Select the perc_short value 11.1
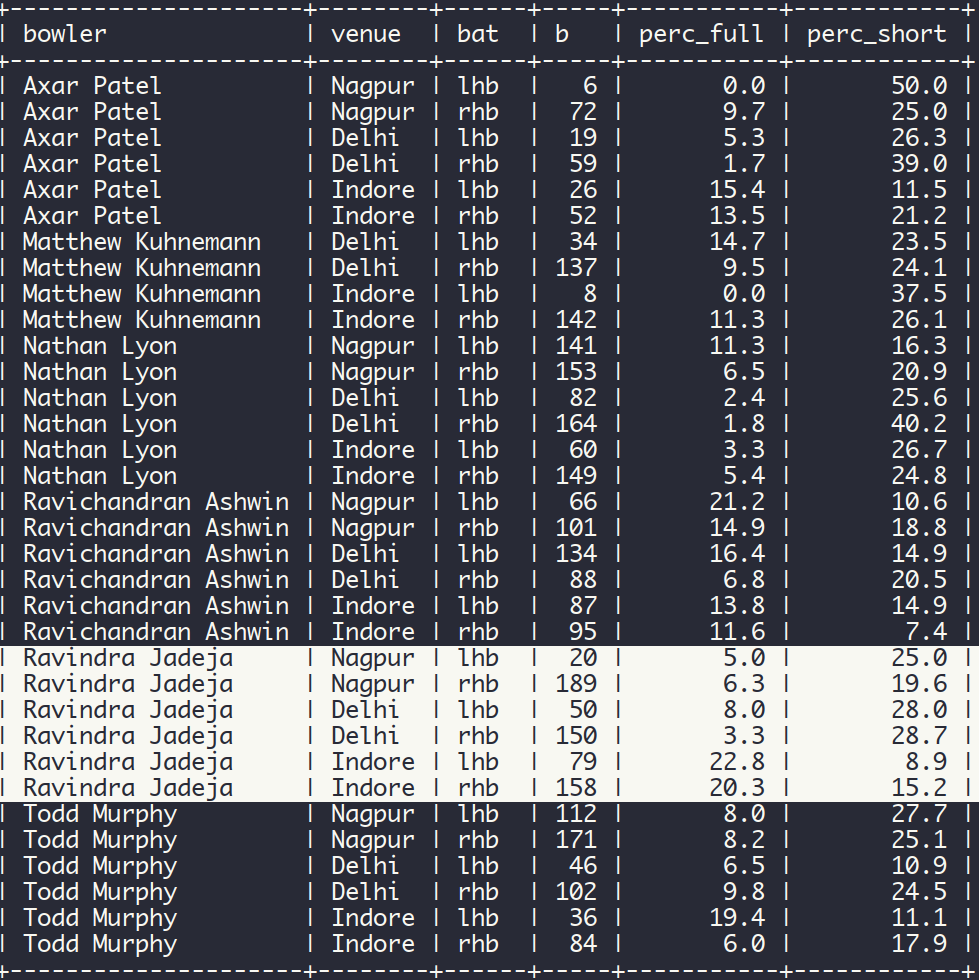Screen dimensions: 979x980 919,918
